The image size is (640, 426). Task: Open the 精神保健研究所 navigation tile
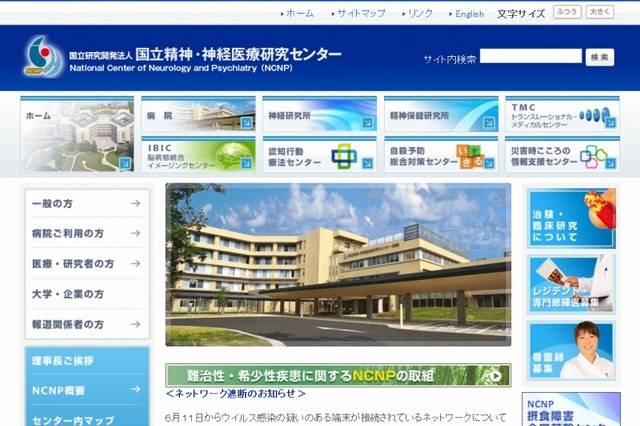(x=441, y=114)
